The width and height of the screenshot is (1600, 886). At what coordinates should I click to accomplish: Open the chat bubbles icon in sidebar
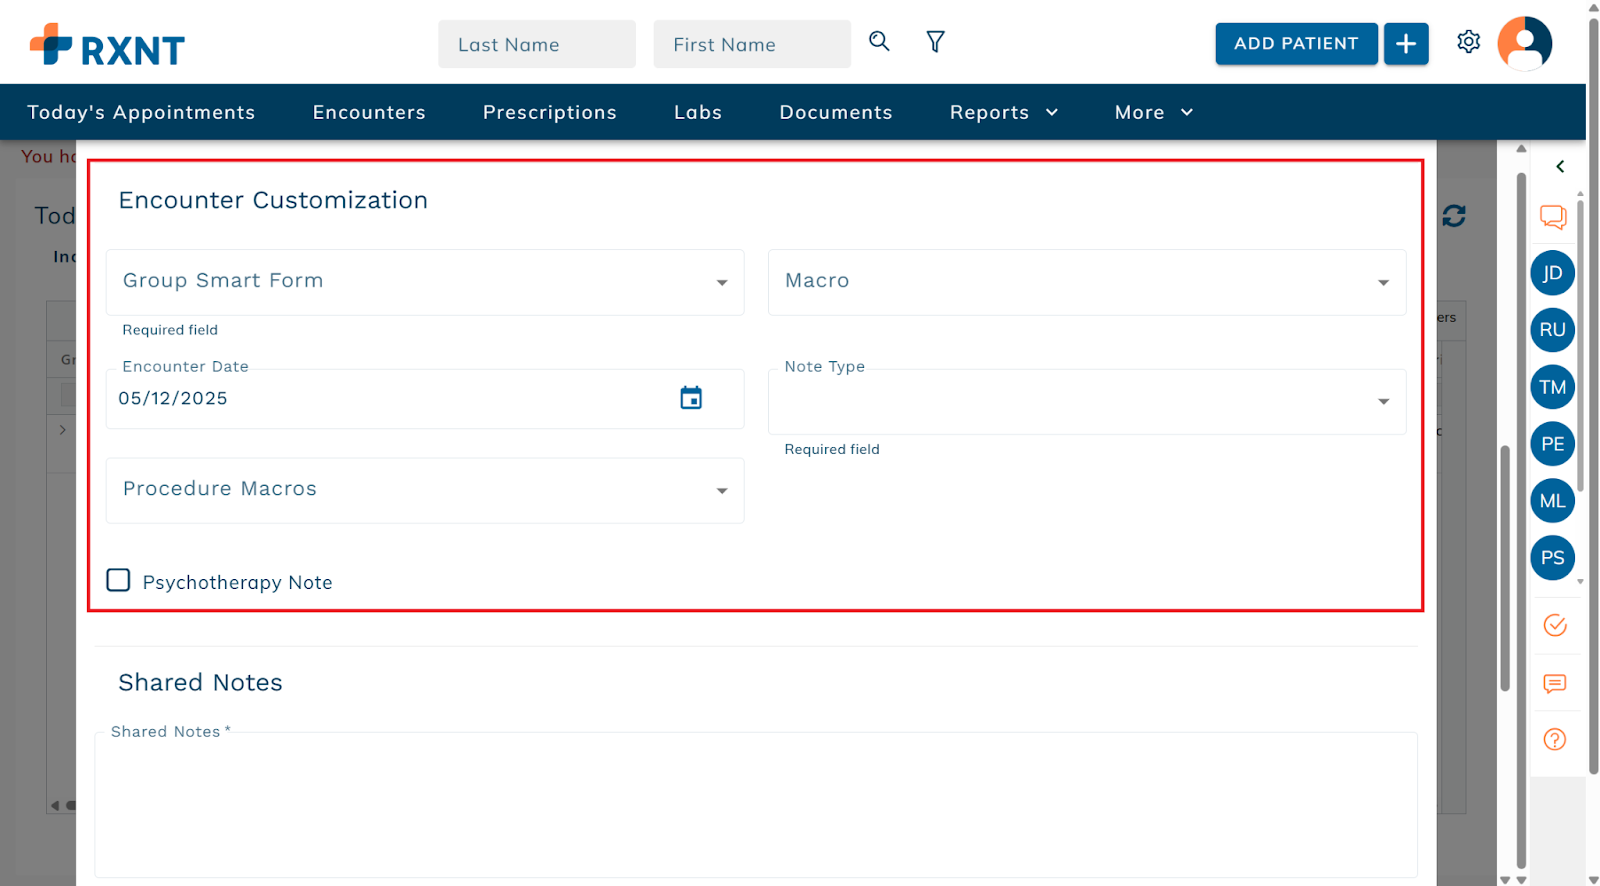1553,217
